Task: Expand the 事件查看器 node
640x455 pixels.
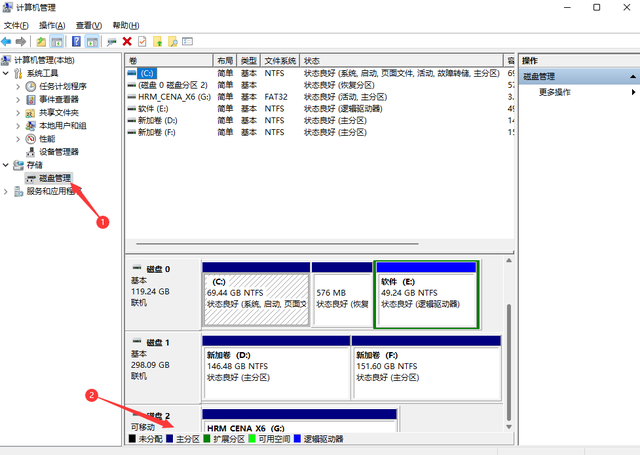Action: pos(18,100)
